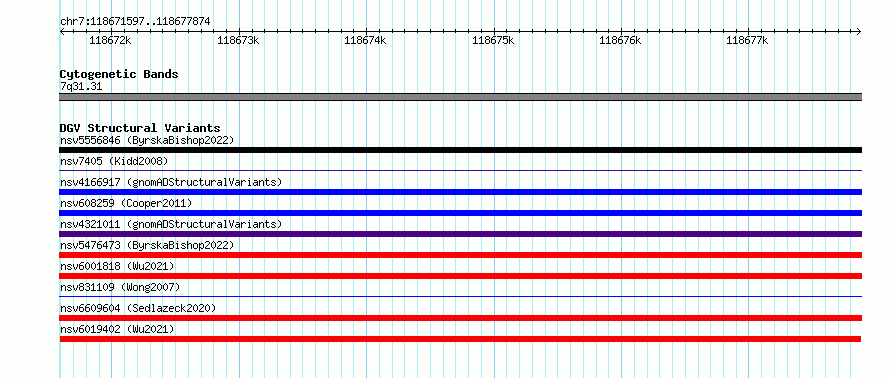Viewport: 890px width, 378px height.
Task: Open variant nsv4321011 (gnomADStructuralVariants) label
Action: [171, 224]
